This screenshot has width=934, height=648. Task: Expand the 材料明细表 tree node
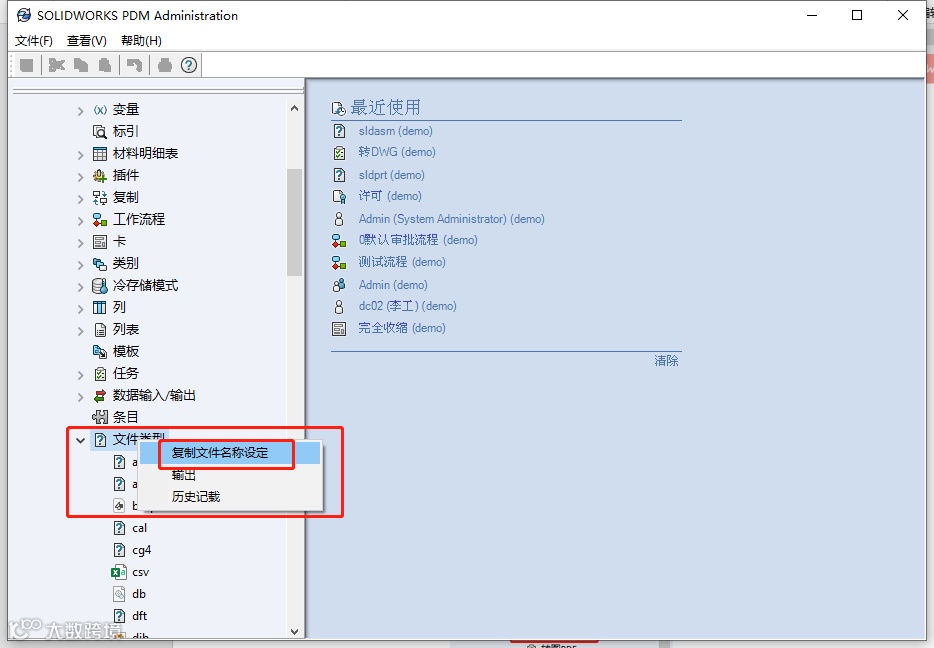point(80,155)
